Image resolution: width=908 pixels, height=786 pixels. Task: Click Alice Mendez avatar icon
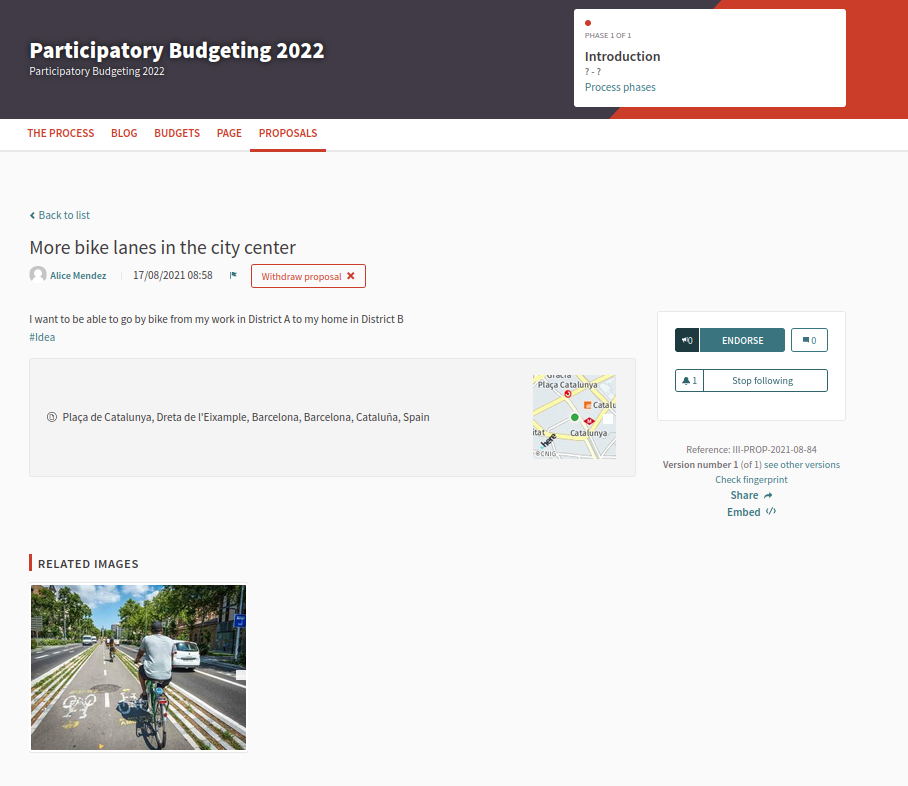(38, 275)
